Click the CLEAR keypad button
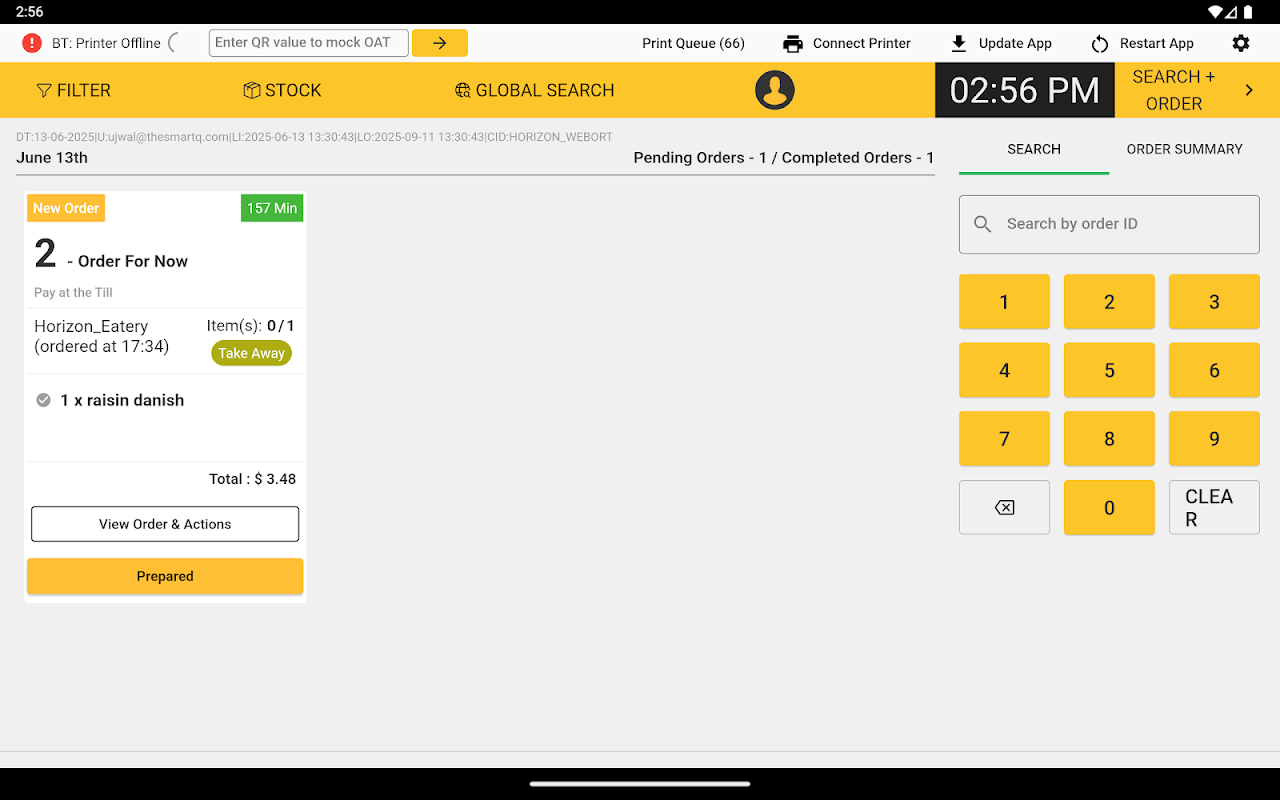The height and width of the screenshot is (800, 1280). pos(1214,507)
